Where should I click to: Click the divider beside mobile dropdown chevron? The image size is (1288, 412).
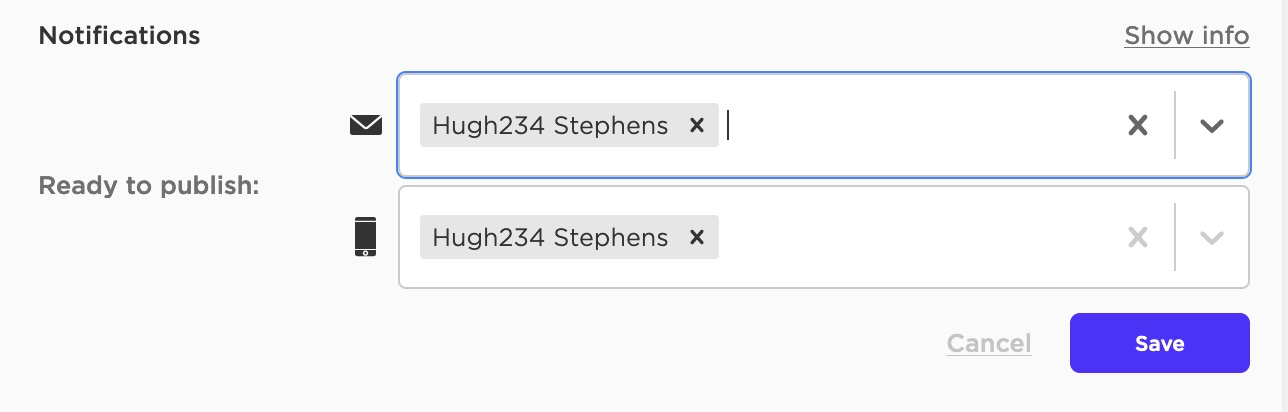1175,237
